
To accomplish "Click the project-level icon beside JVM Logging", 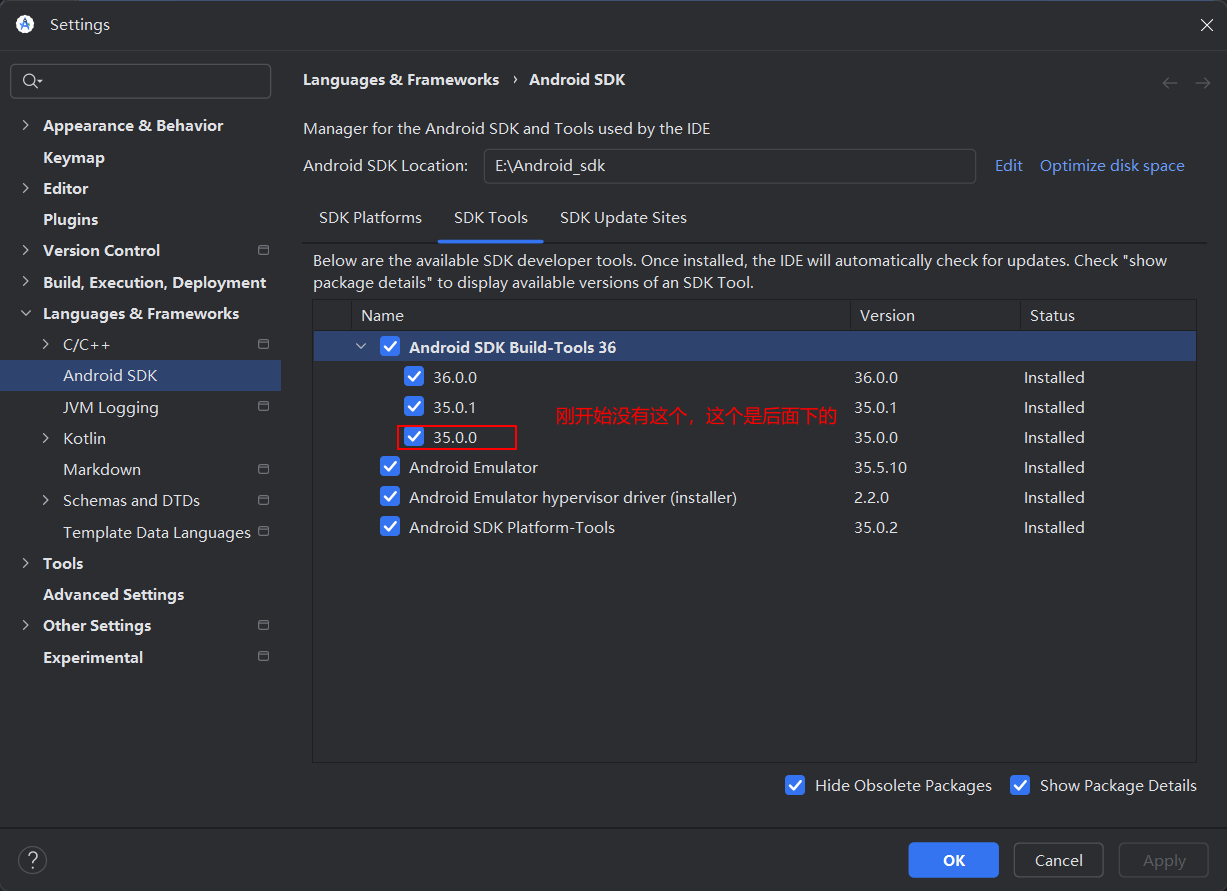I will (264, 407).
